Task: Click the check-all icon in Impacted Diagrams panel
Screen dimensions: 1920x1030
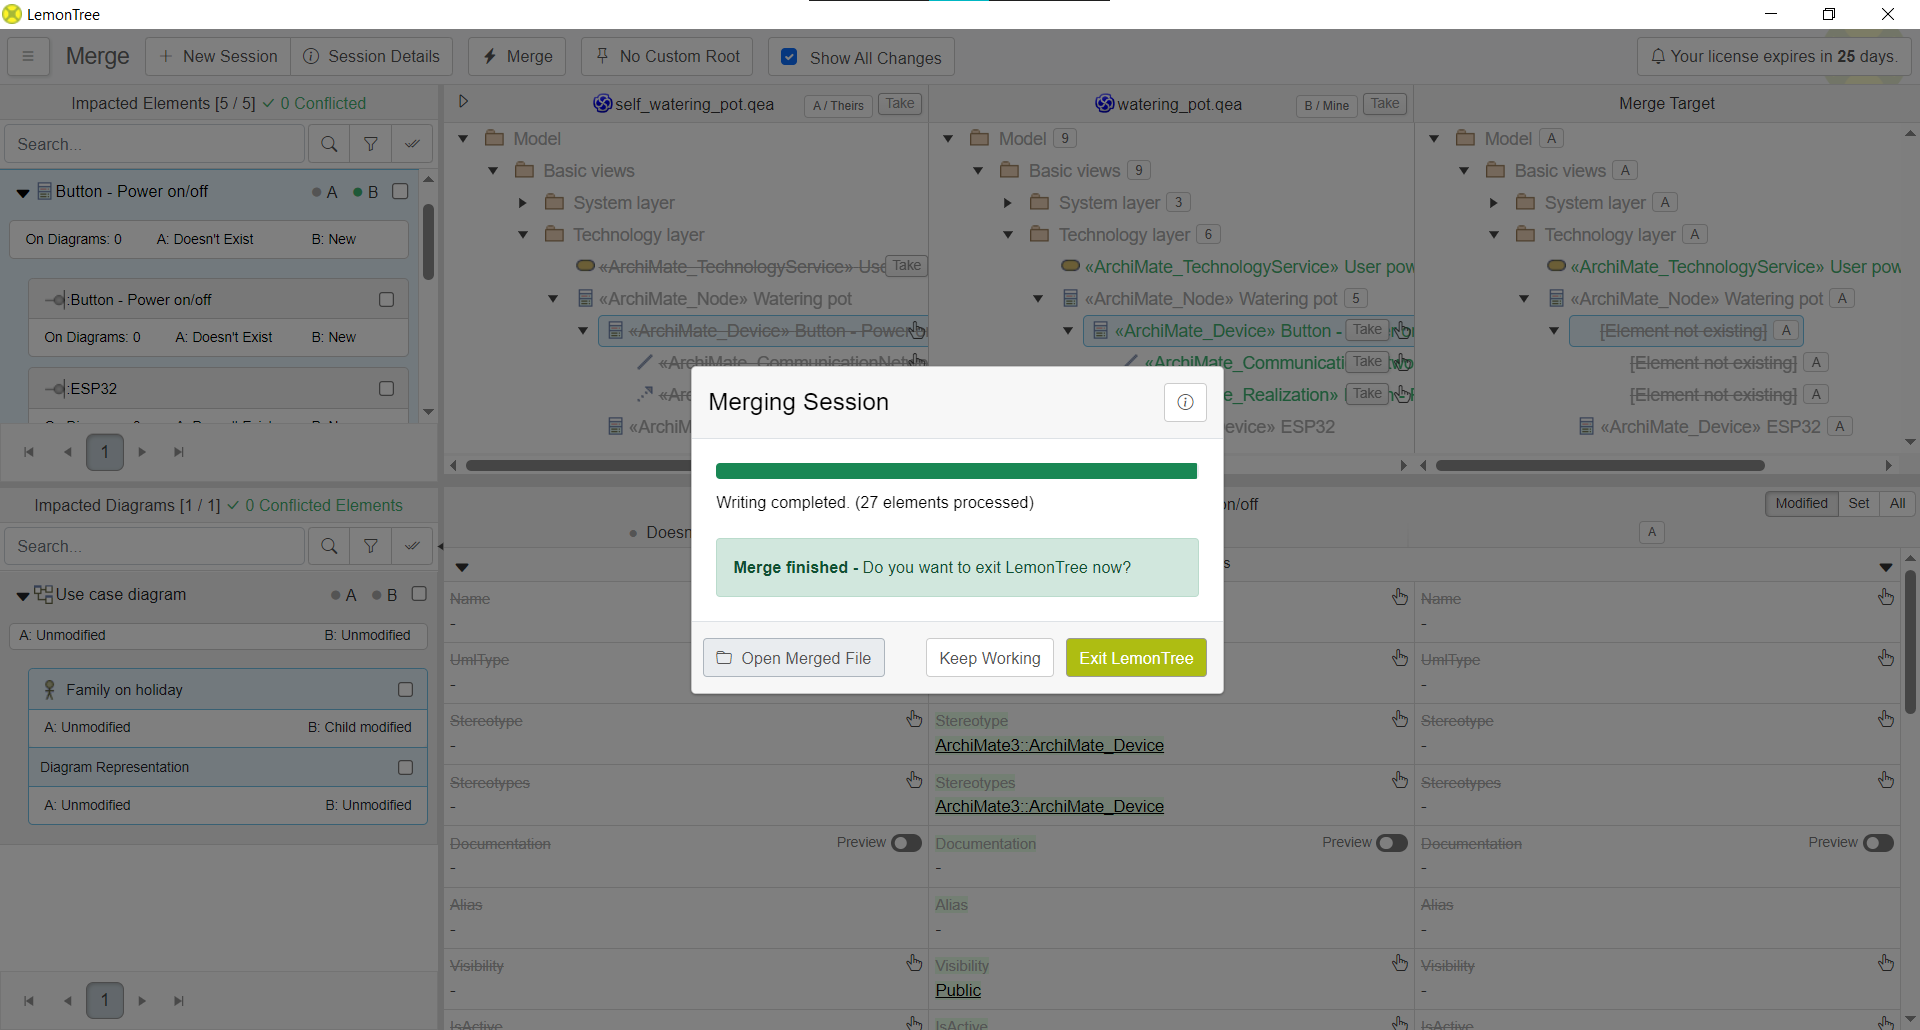Action: 412,546
